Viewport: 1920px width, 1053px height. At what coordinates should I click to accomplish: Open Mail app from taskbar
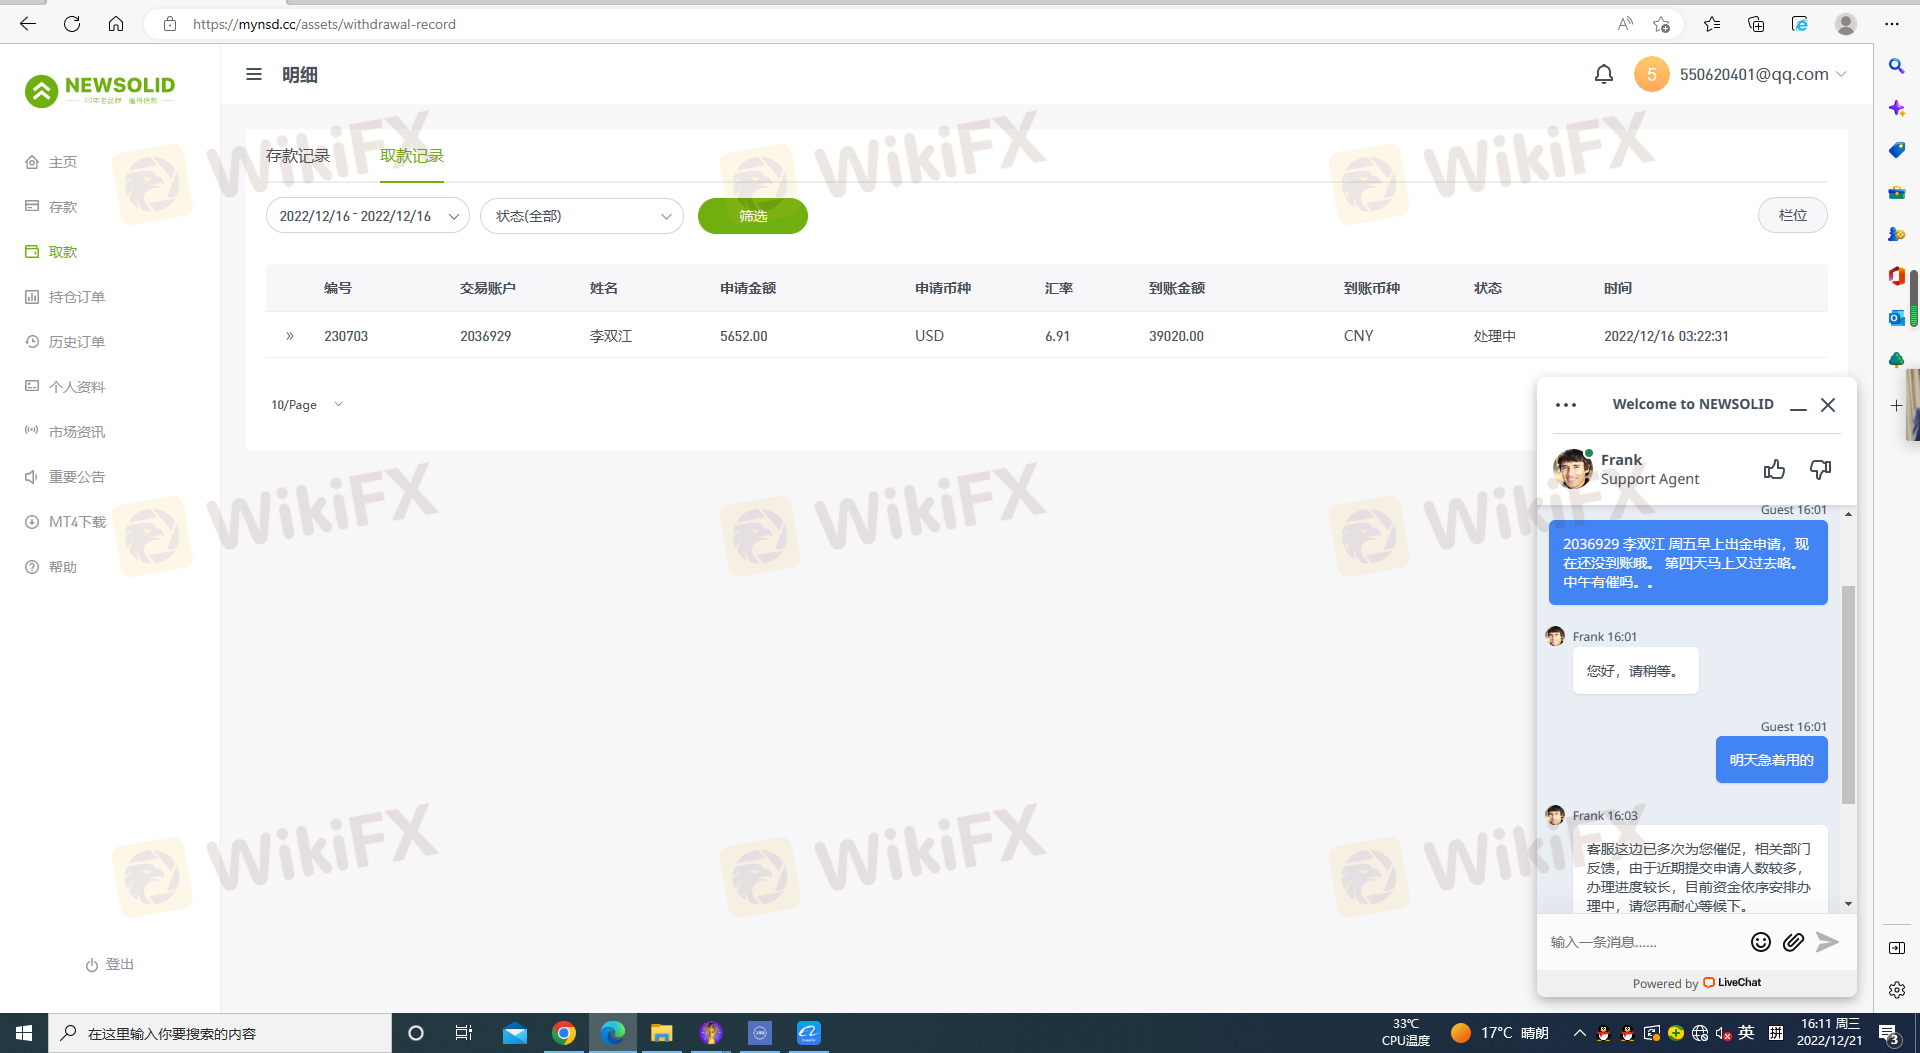point(515,1033)
